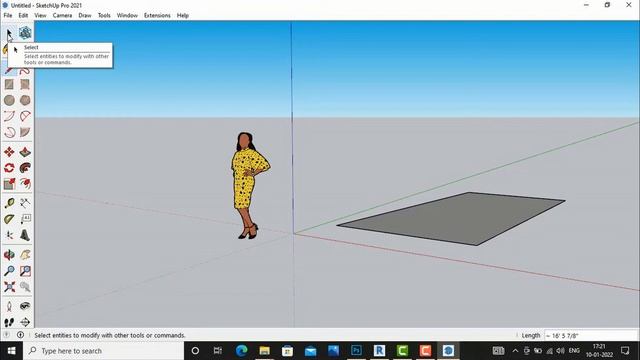Activate the Arc tool
The width and height of the screenshot is (640, 360).
9,116
